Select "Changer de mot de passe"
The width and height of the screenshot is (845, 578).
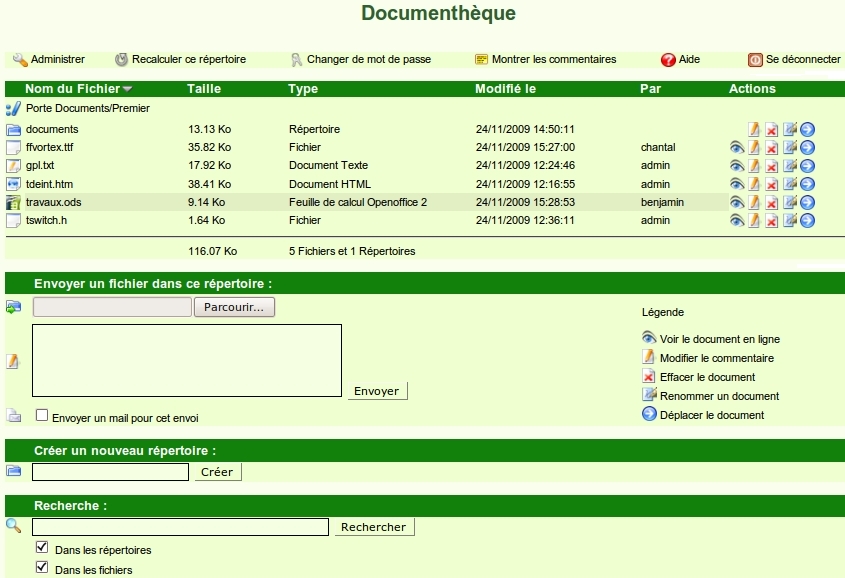click(x=368, y=60)
